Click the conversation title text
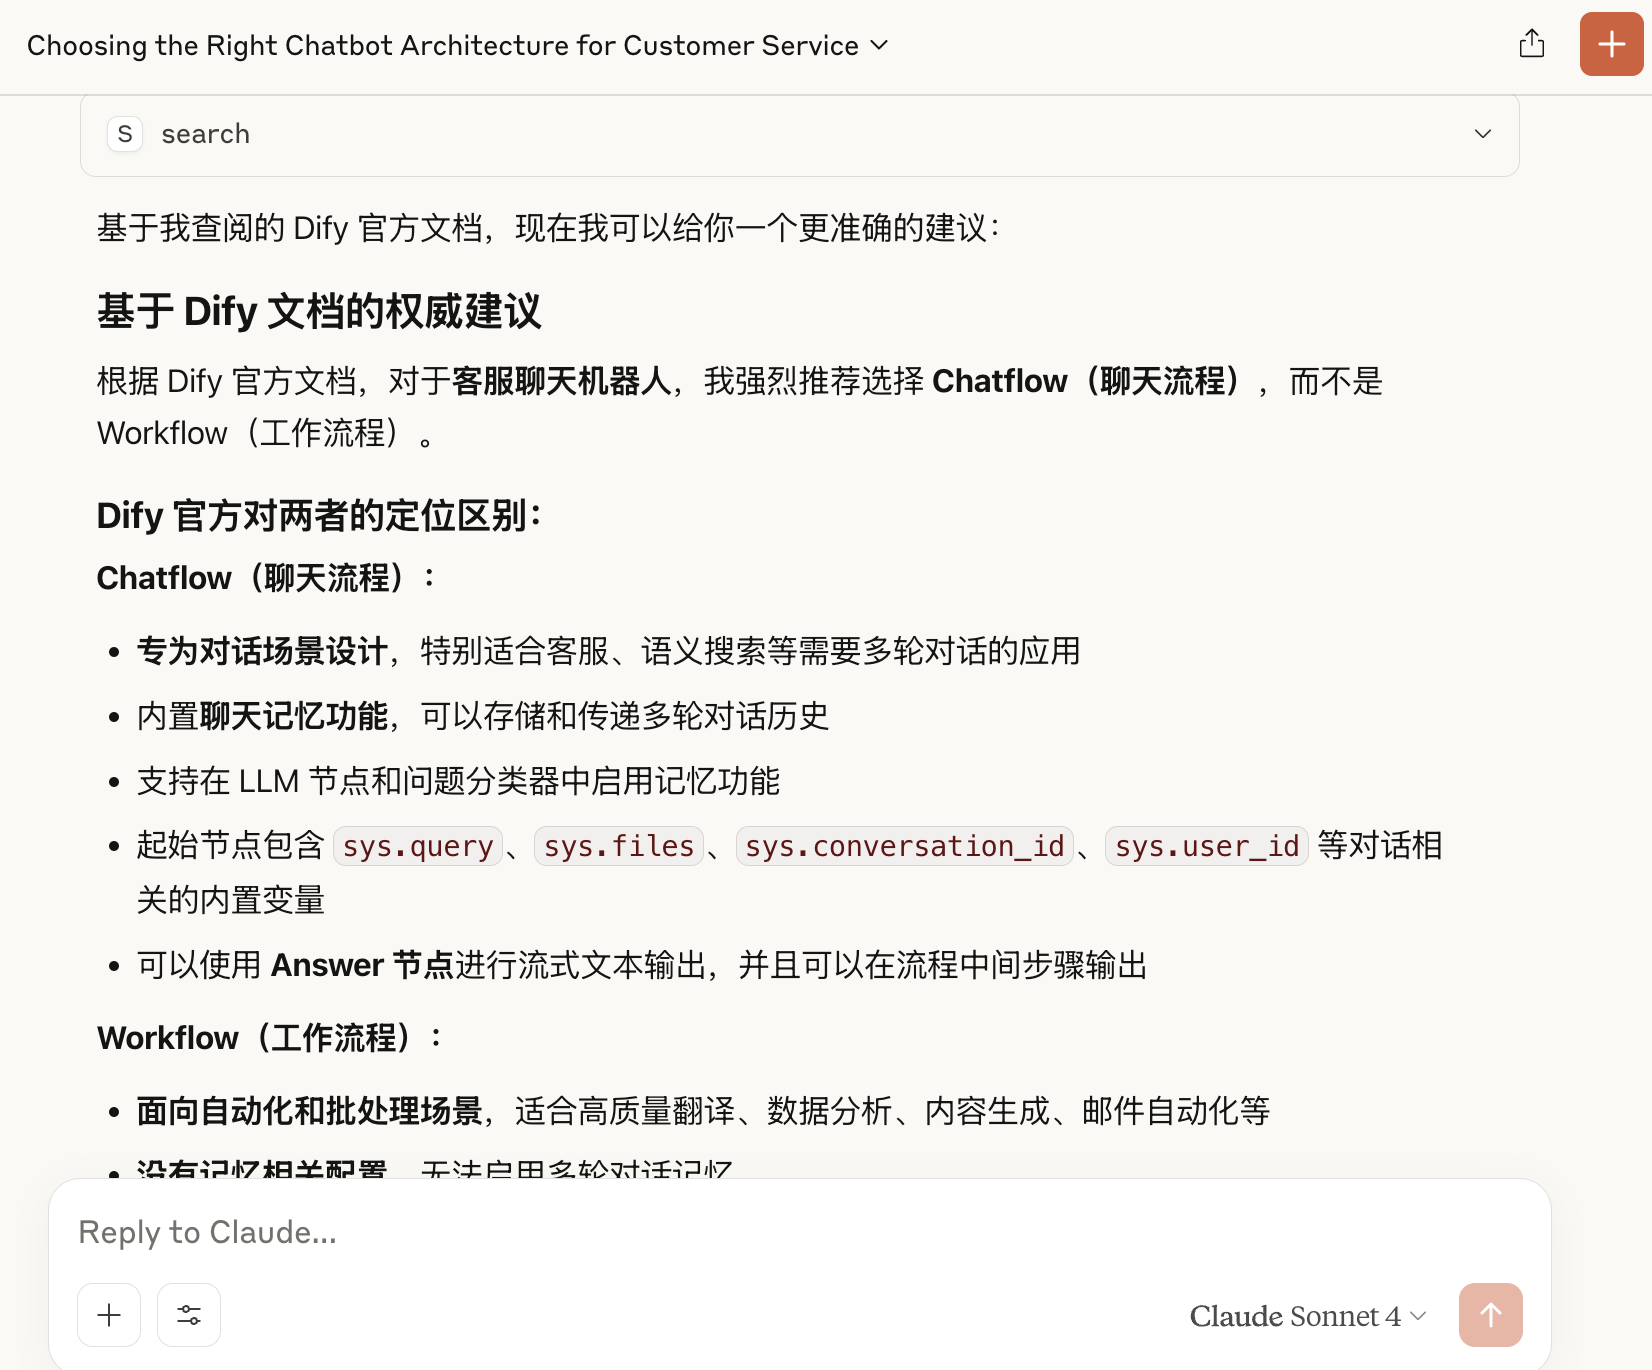1652x1370 pixels. [442, 45]
